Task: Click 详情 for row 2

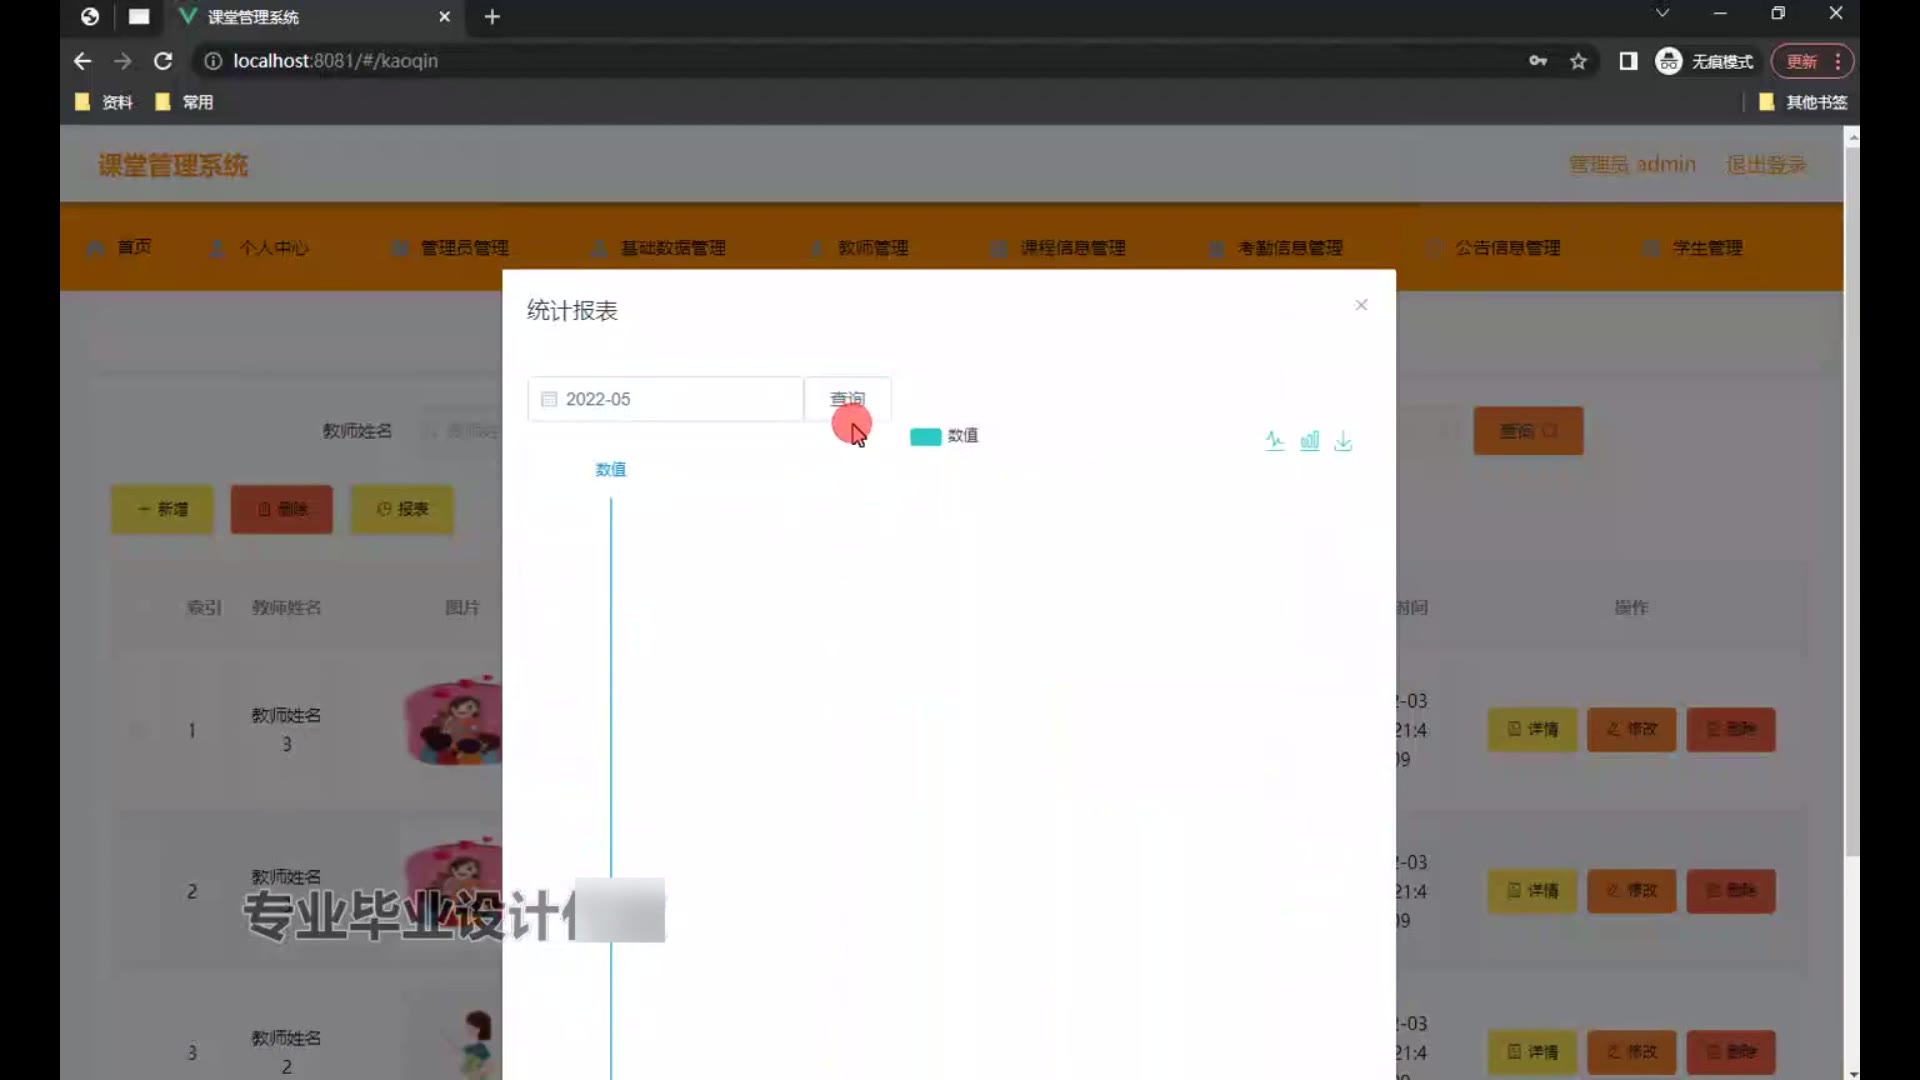Action: pos(1532,891)
